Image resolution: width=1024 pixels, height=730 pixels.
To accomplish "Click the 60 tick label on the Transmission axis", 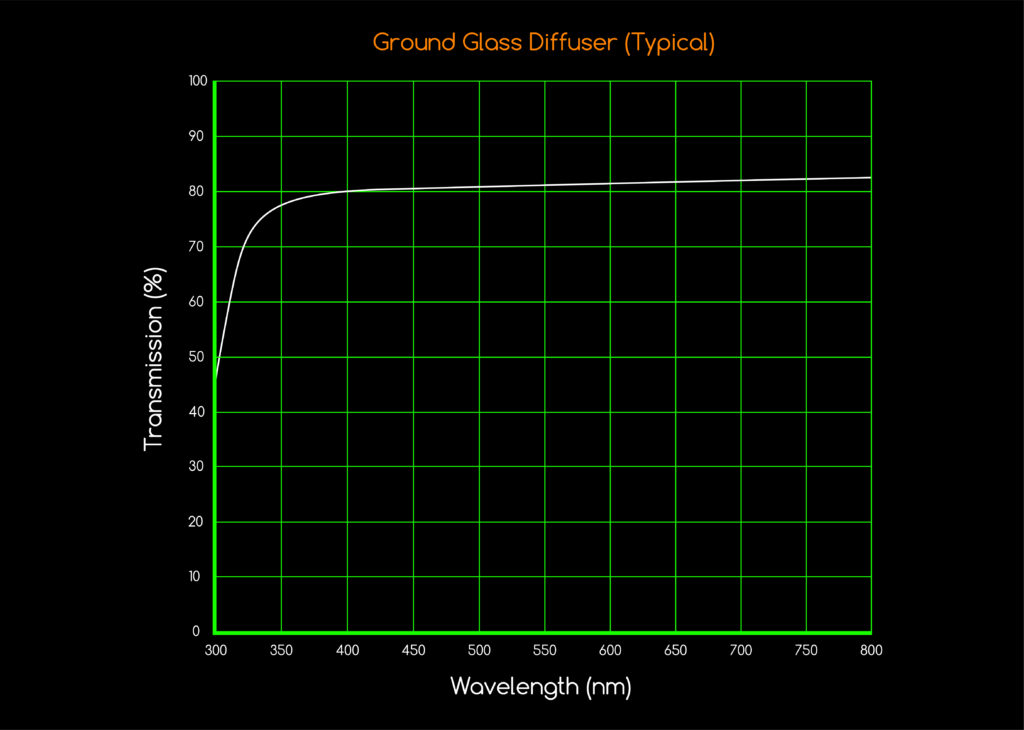I will [196, 301].
